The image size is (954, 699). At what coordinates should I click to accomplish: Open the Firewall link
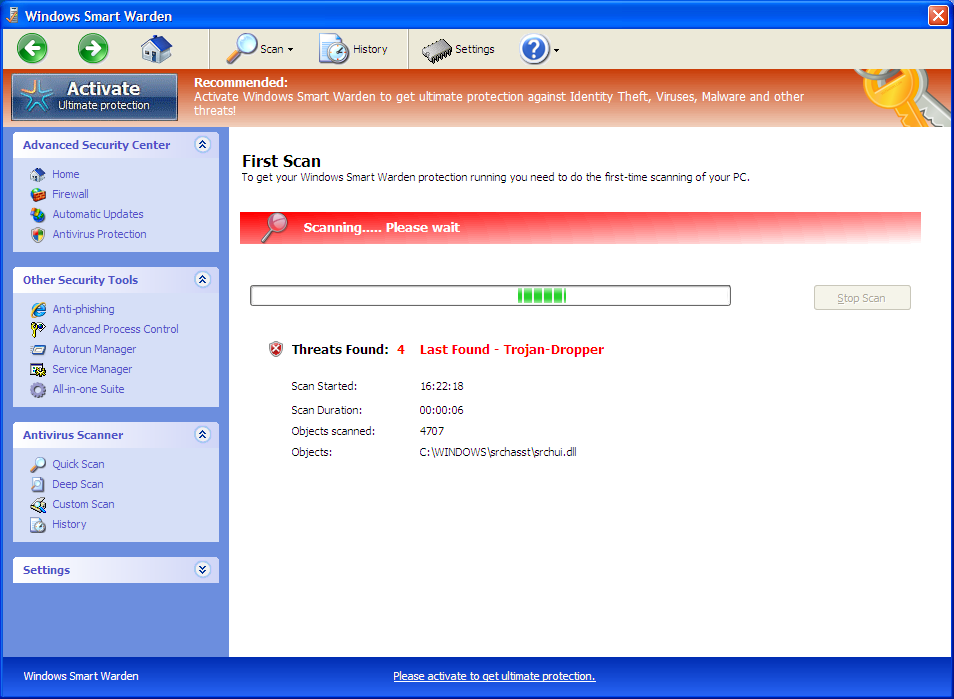(71, 194)
